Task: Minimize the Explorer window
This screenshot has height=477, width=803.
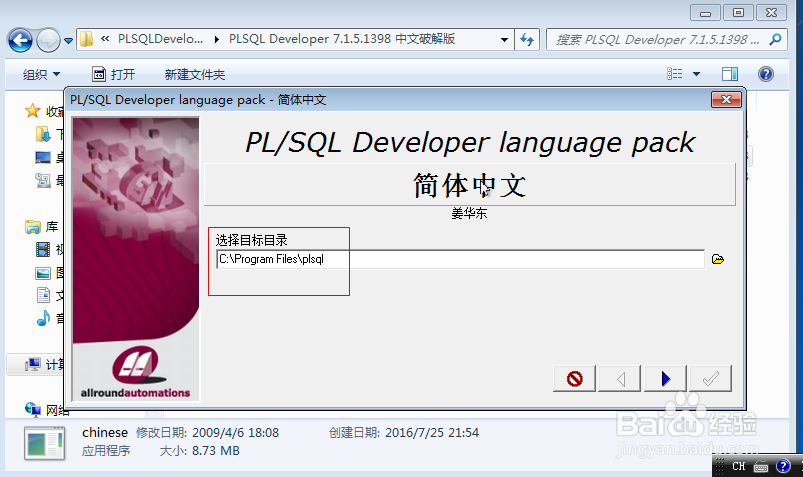Action: point(705,13)
